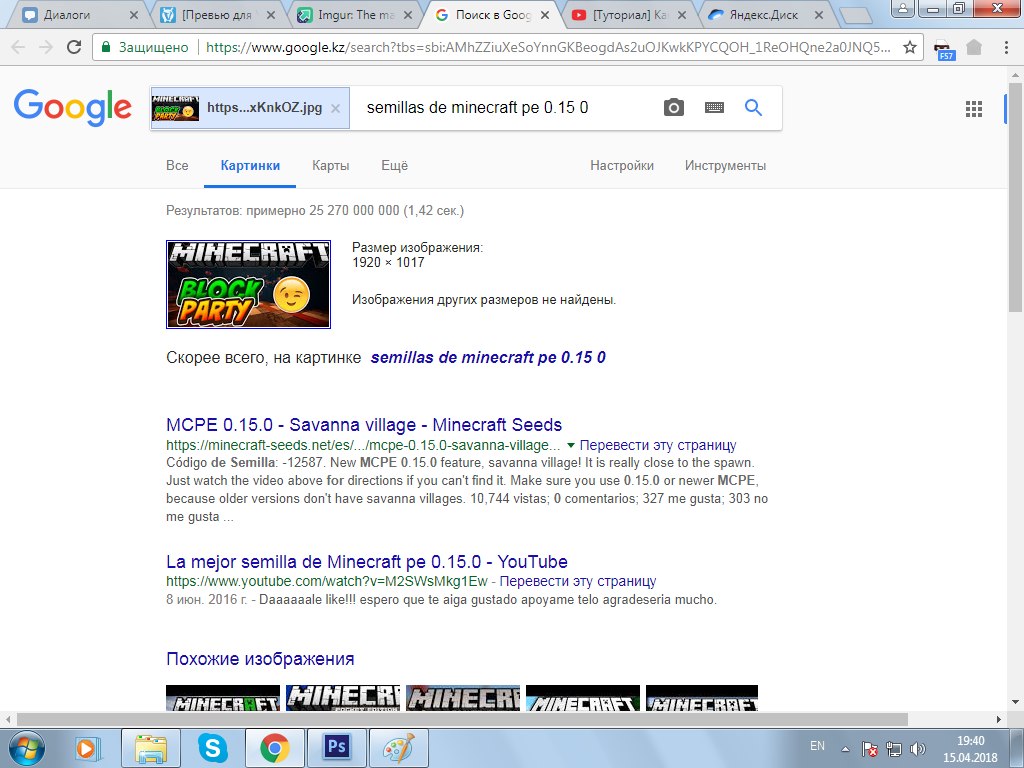This screenshot has width=1024, height=768.
Task: Open File Explorer from the taskbar
Action: (151, 748)
